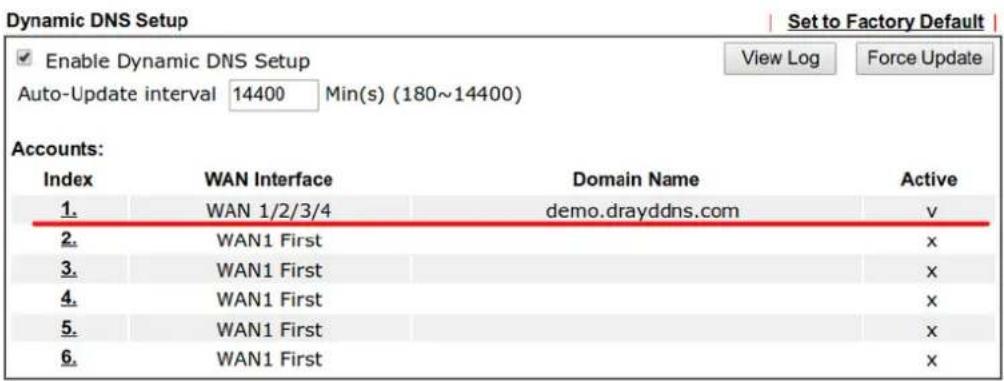Select the demo.drayddns.com domain name cell
Image resolution: width=1004 pixels, height=381 pixels.
[642, 210]
